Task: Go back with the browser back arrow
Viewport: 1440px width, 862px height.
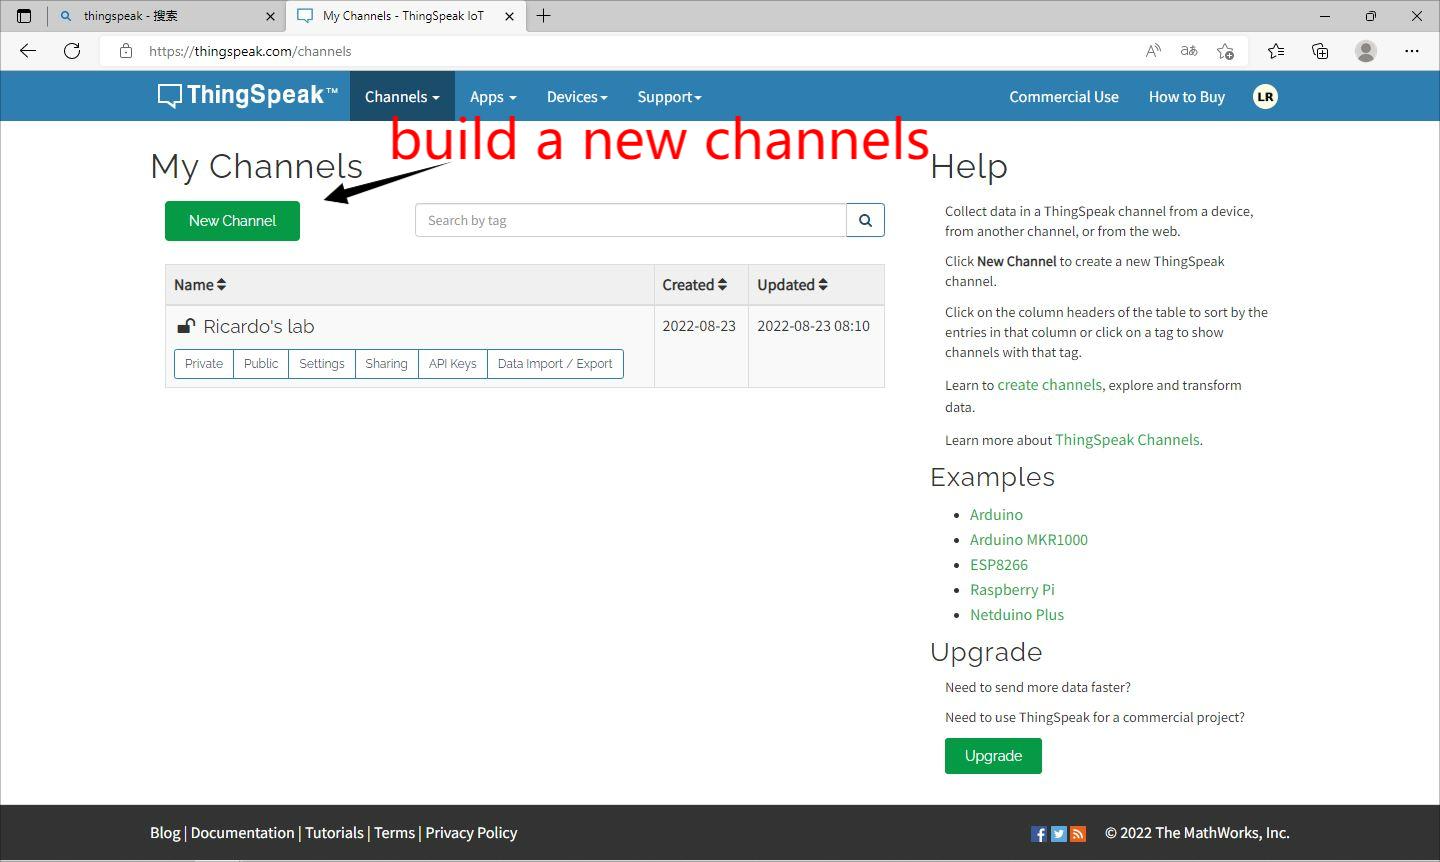Action: [x=28, y=51]
